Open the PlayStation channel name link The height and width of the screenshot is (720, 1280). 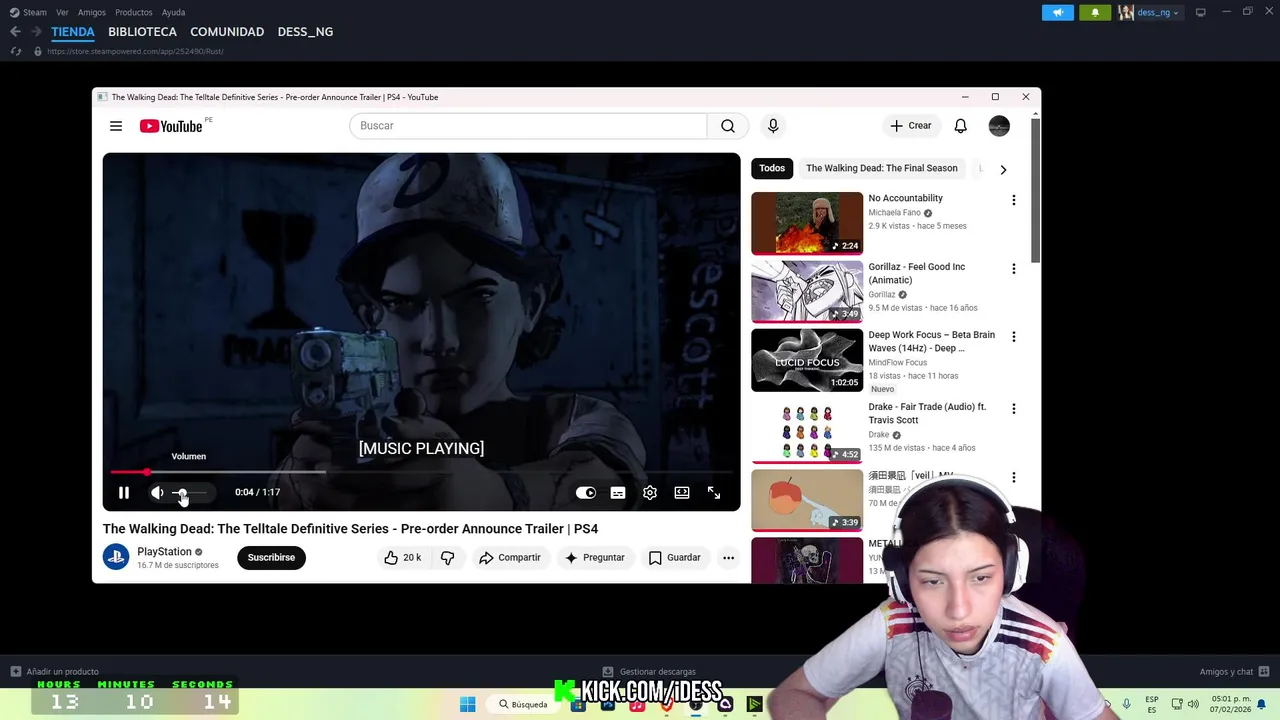click(164, 552)
